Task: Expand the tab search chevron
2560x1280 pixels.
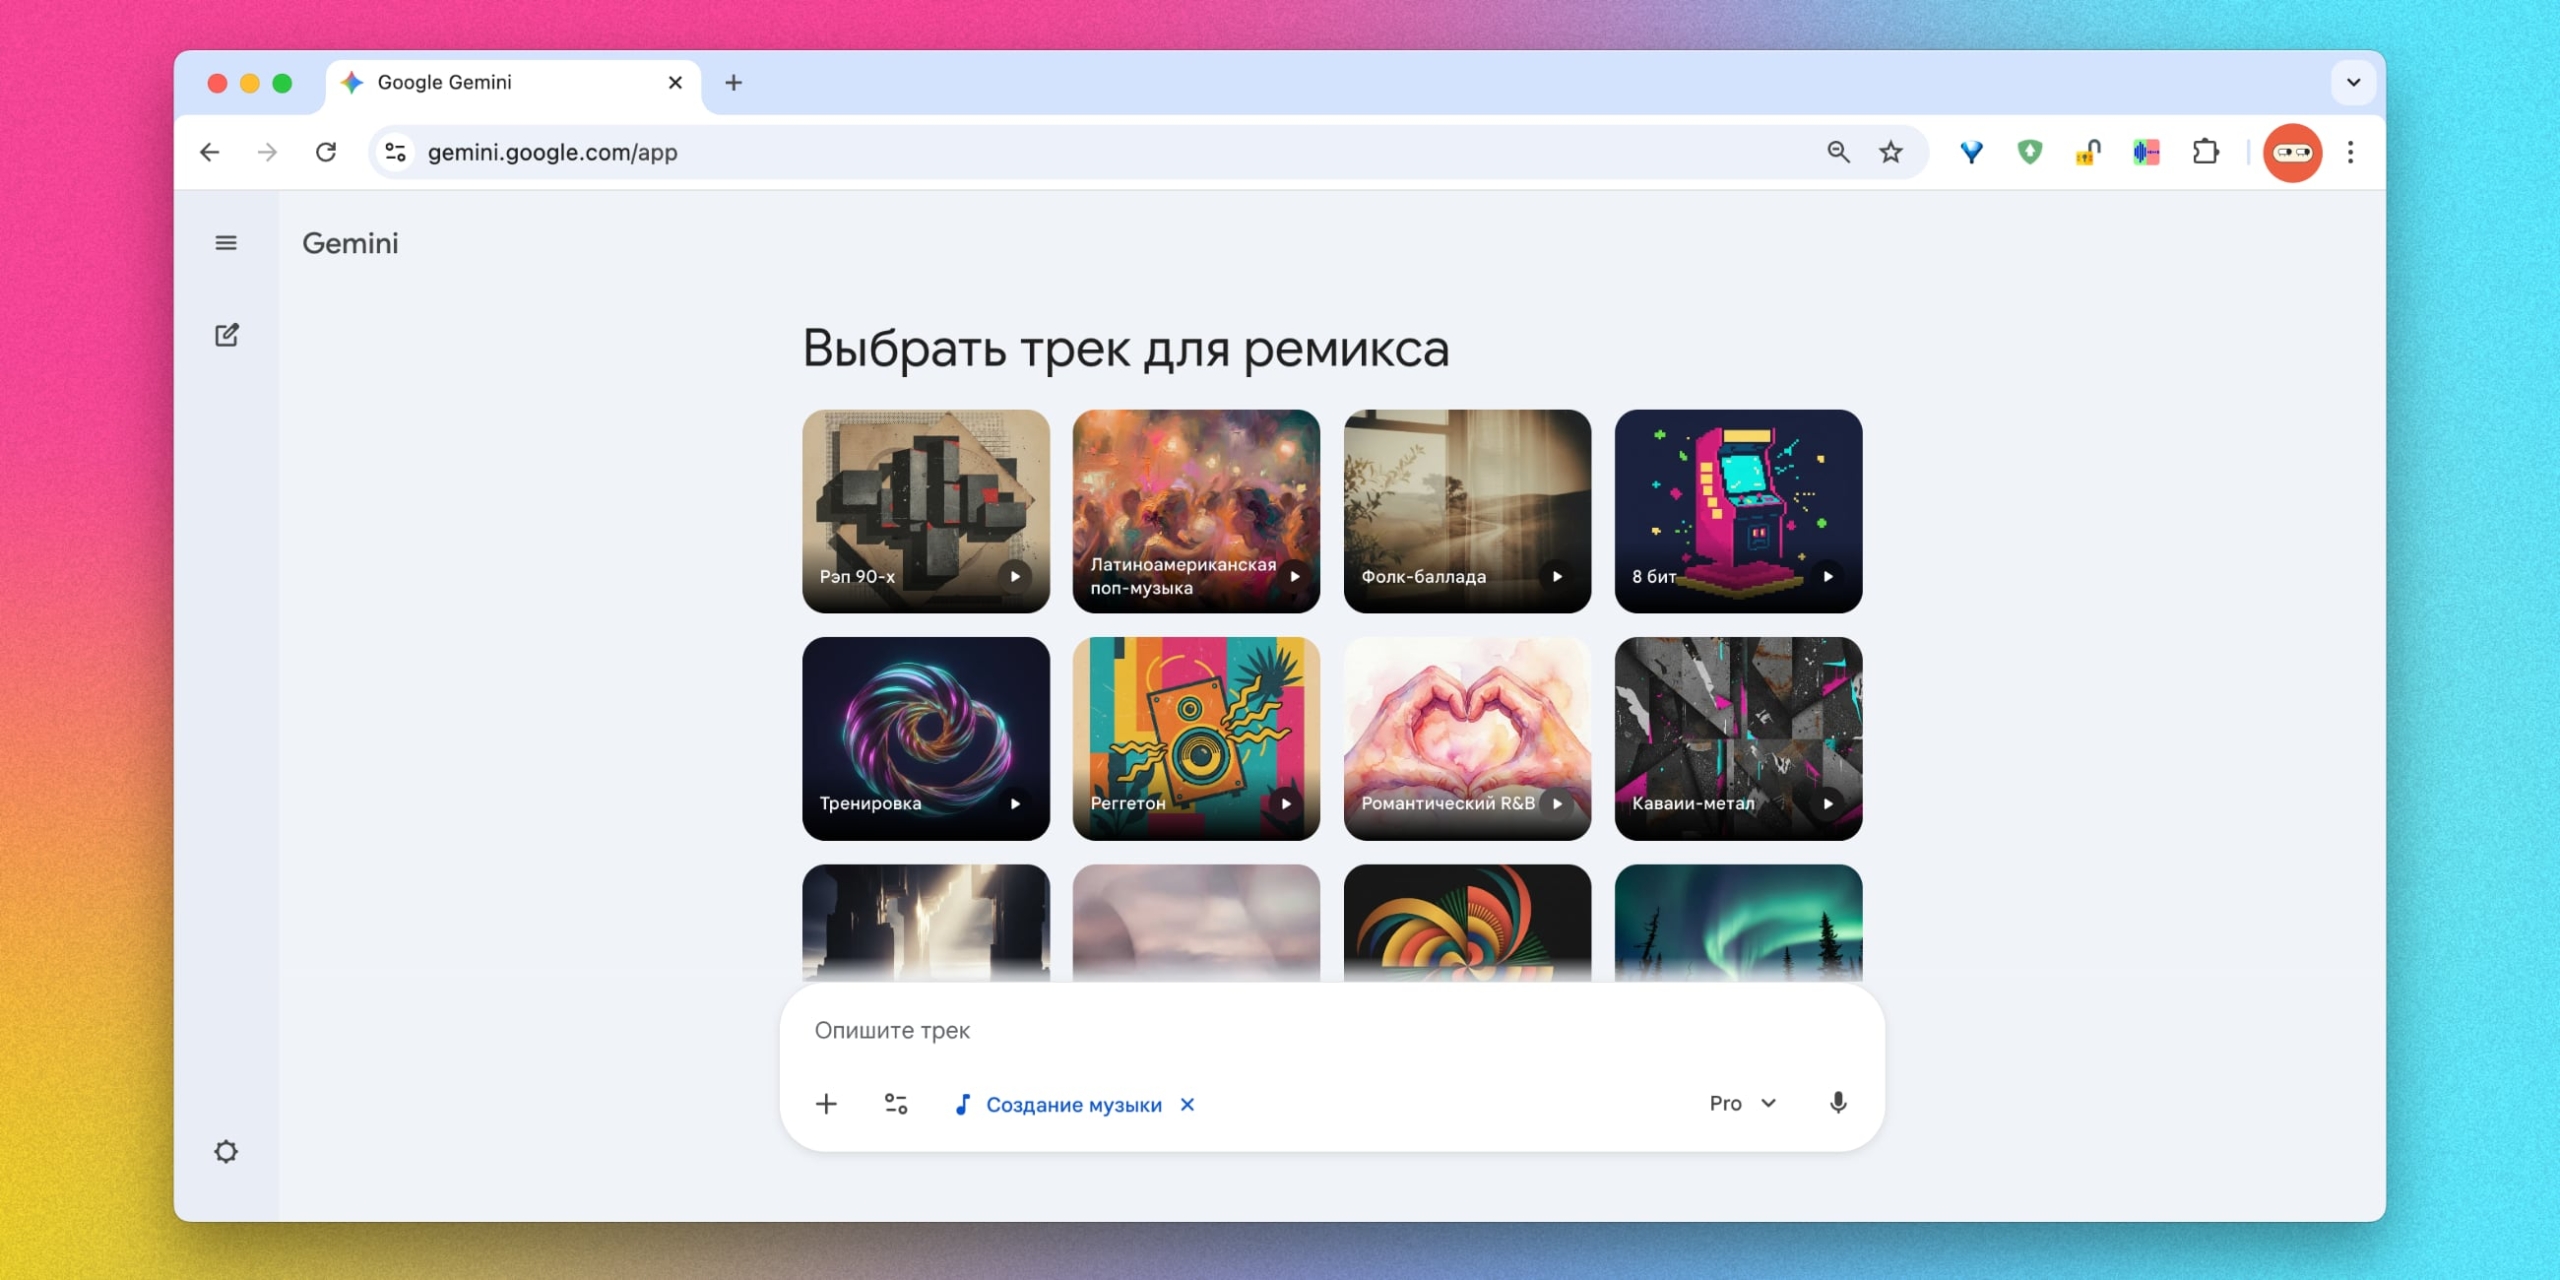Action: [x=2353, y=83]
